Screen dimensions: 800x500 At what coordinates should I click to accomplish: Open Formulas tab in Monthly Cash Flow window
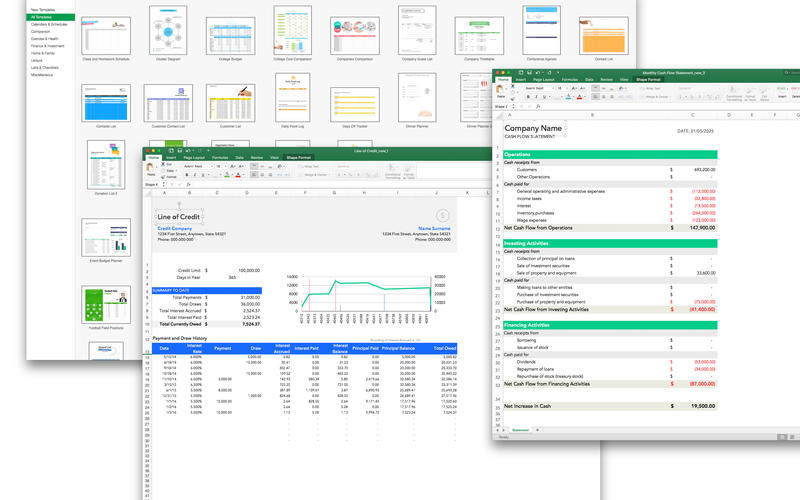[569, 79]
